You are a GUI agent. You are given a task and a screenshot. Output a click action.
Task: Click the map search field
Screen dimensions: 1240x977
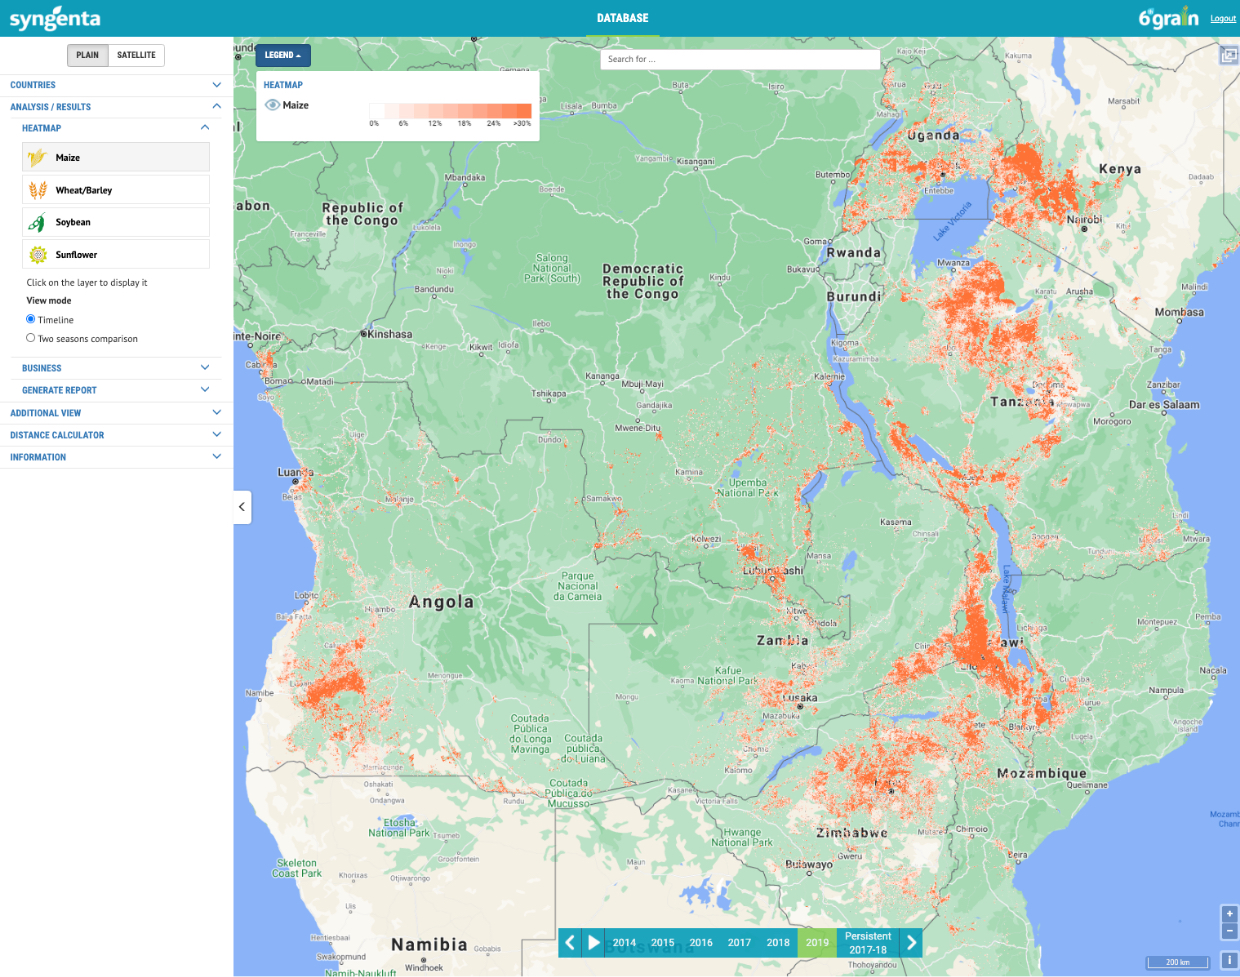tap(740, 59)
